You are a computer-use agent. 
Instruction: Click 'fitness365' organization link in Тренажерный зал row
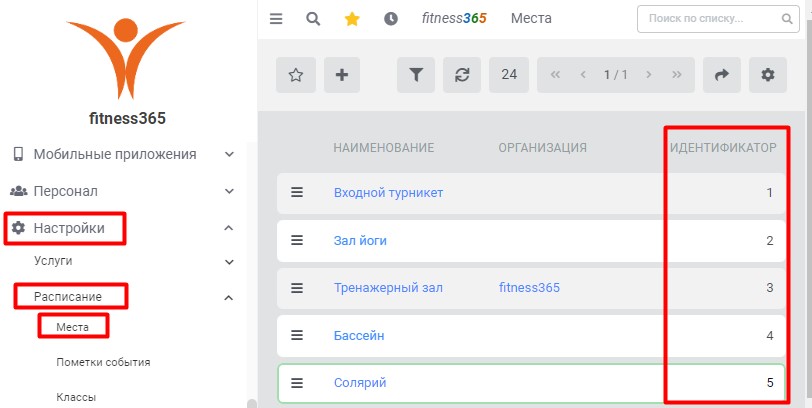point(529,287)
